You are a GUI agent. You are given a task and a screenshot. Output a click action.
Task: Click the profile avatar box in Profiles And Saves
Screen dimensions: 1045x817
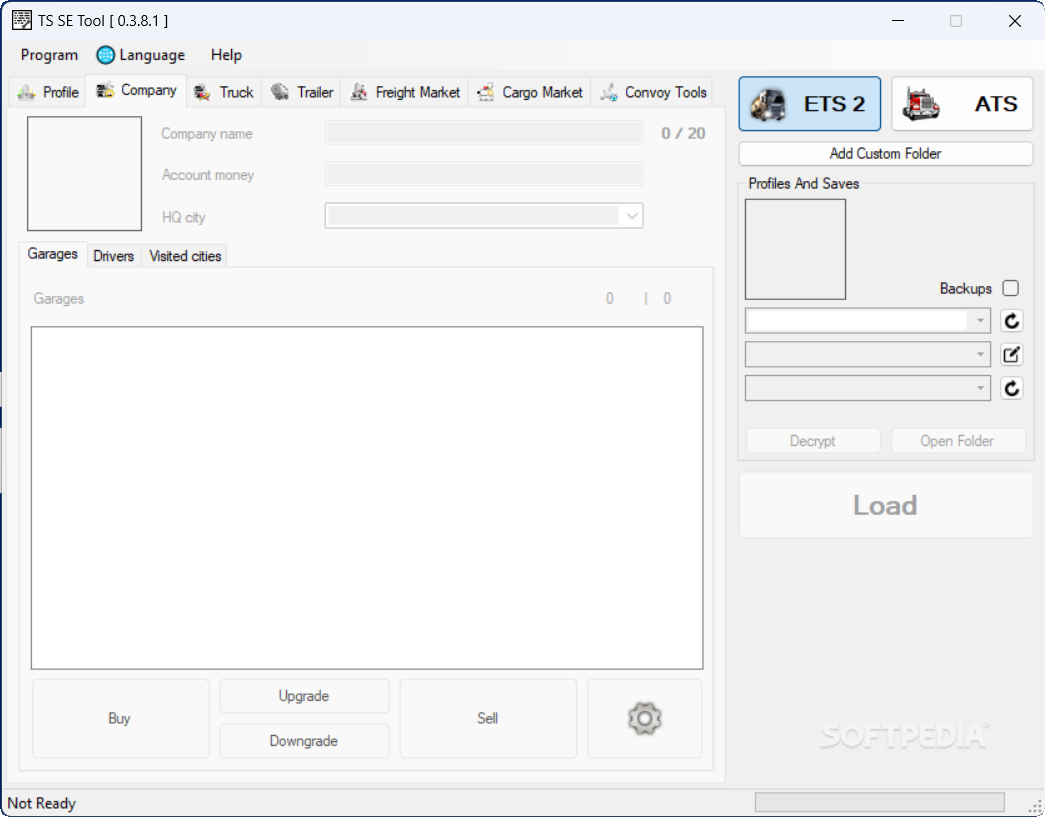click(x=795, y=249)
